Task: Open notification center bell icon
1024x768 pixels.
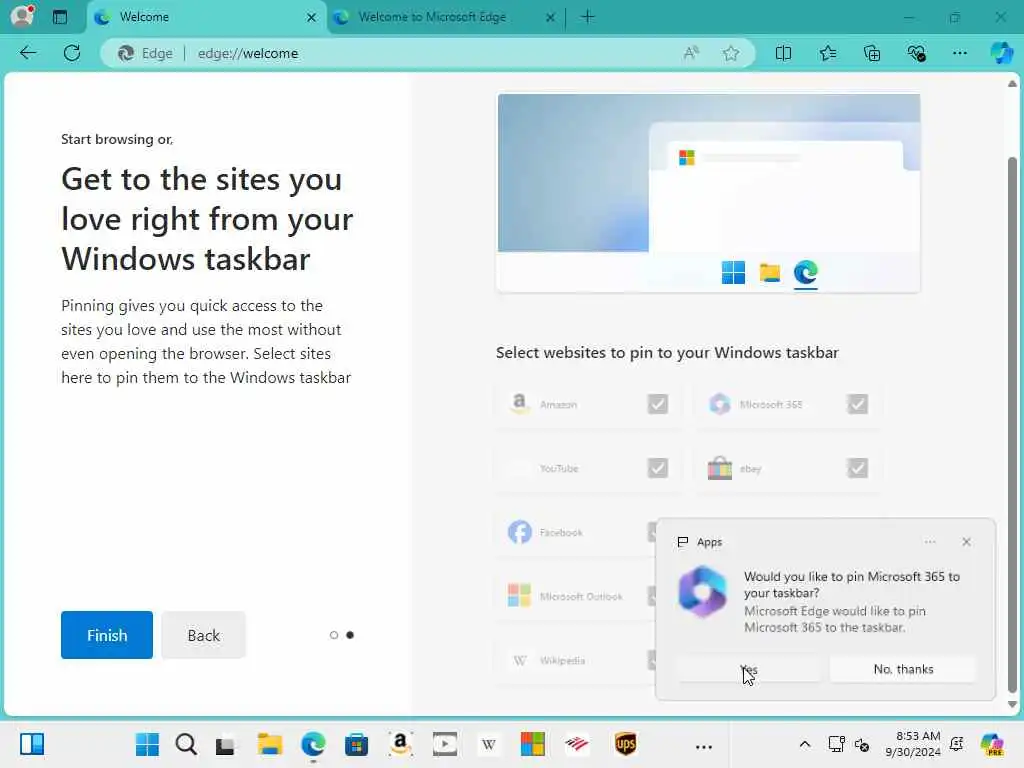Action: point(957,744)
